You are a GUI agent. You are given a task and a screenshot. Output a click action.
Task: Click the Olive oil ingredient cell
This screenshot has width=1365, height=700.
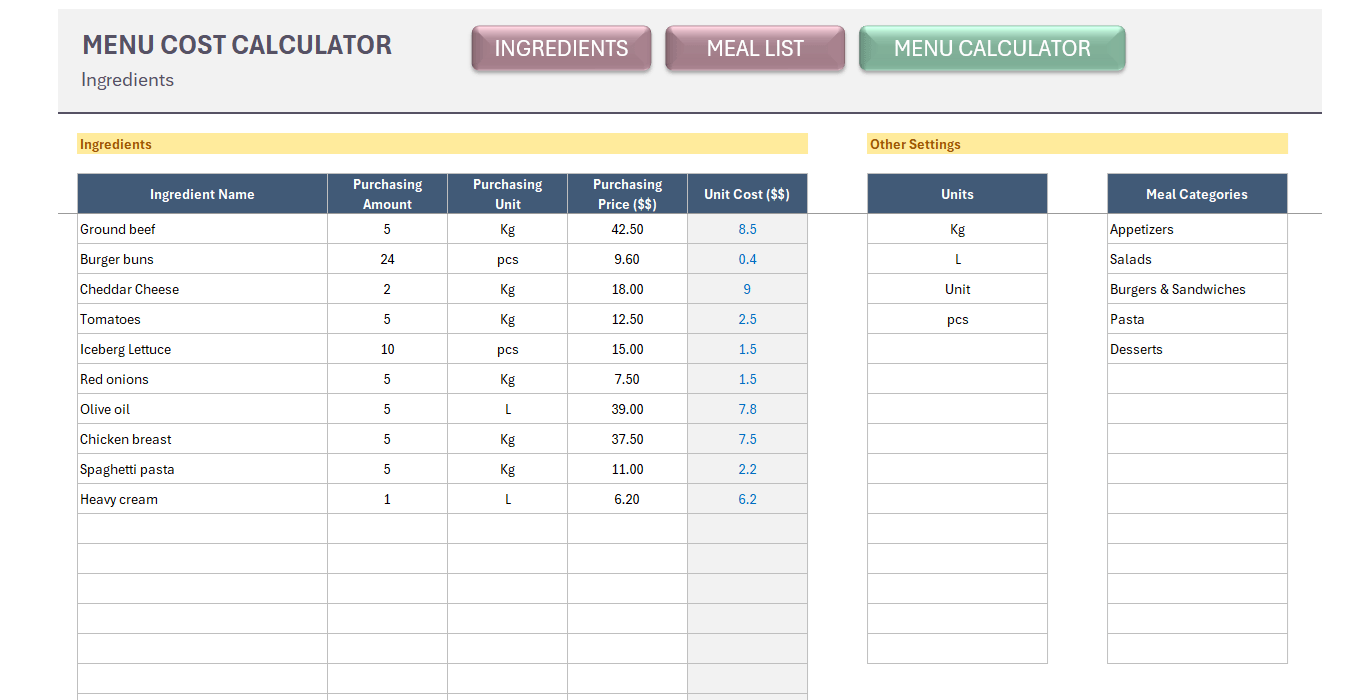pyautogui.click(x=202, y=409)
